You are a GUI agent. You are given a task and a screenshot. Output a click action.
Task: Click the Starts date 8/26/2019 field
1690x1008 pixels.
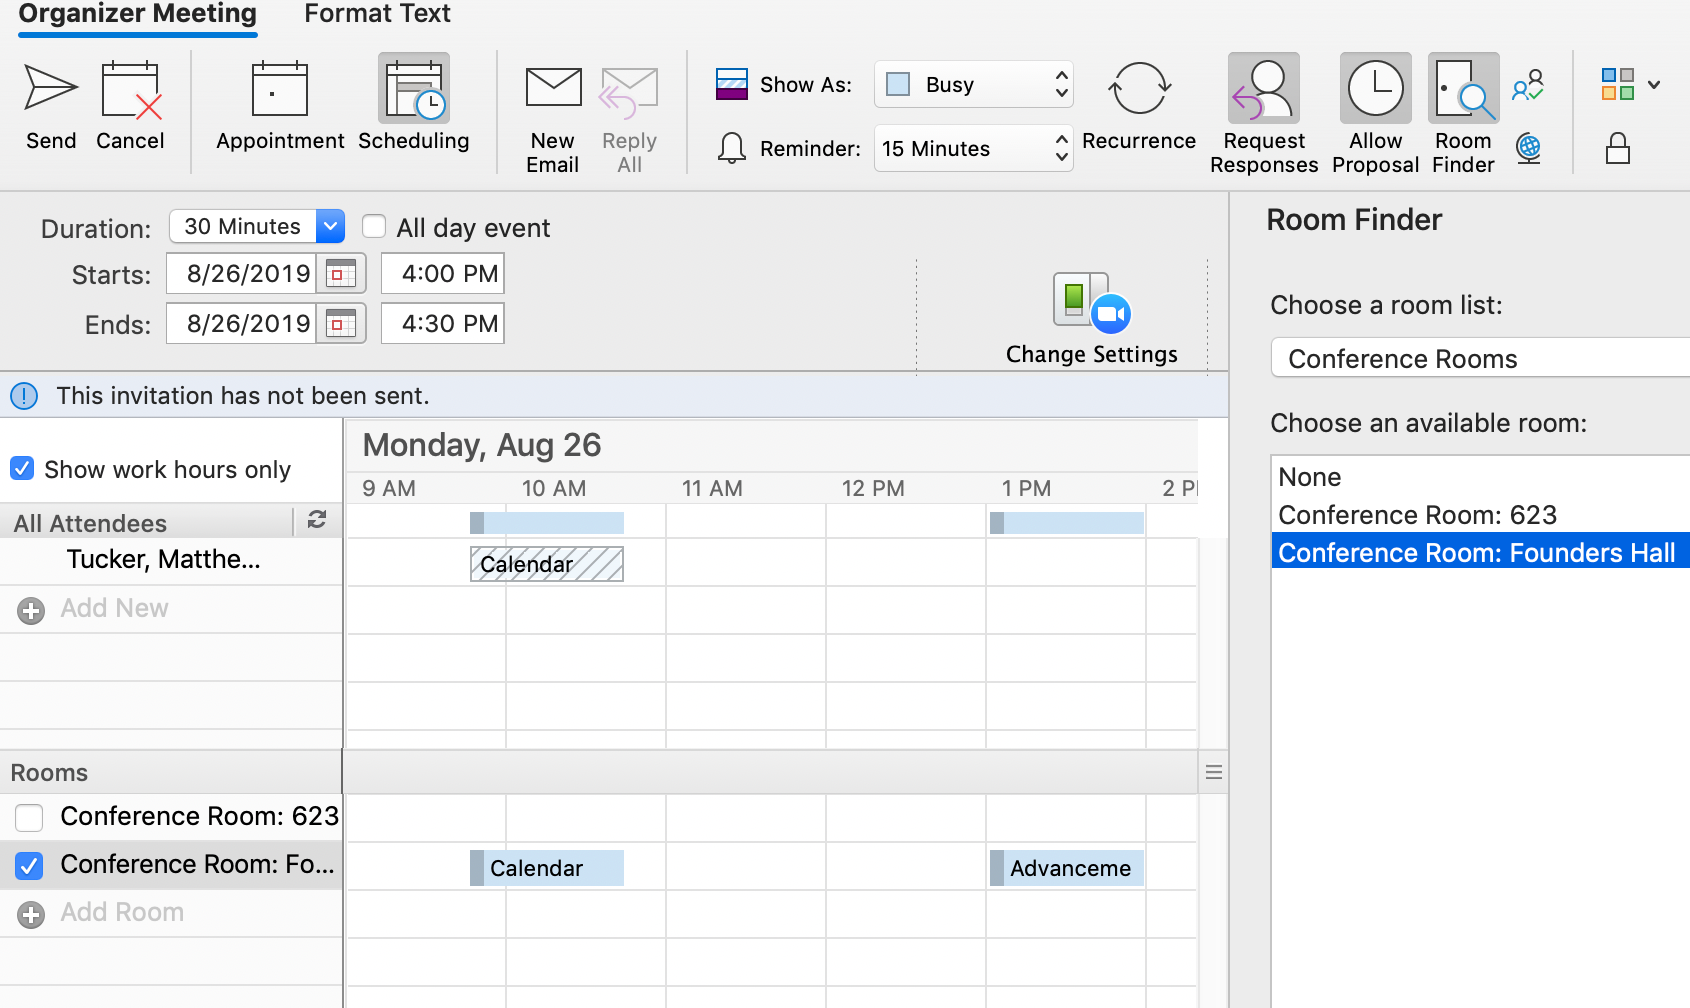click(241, 273)
